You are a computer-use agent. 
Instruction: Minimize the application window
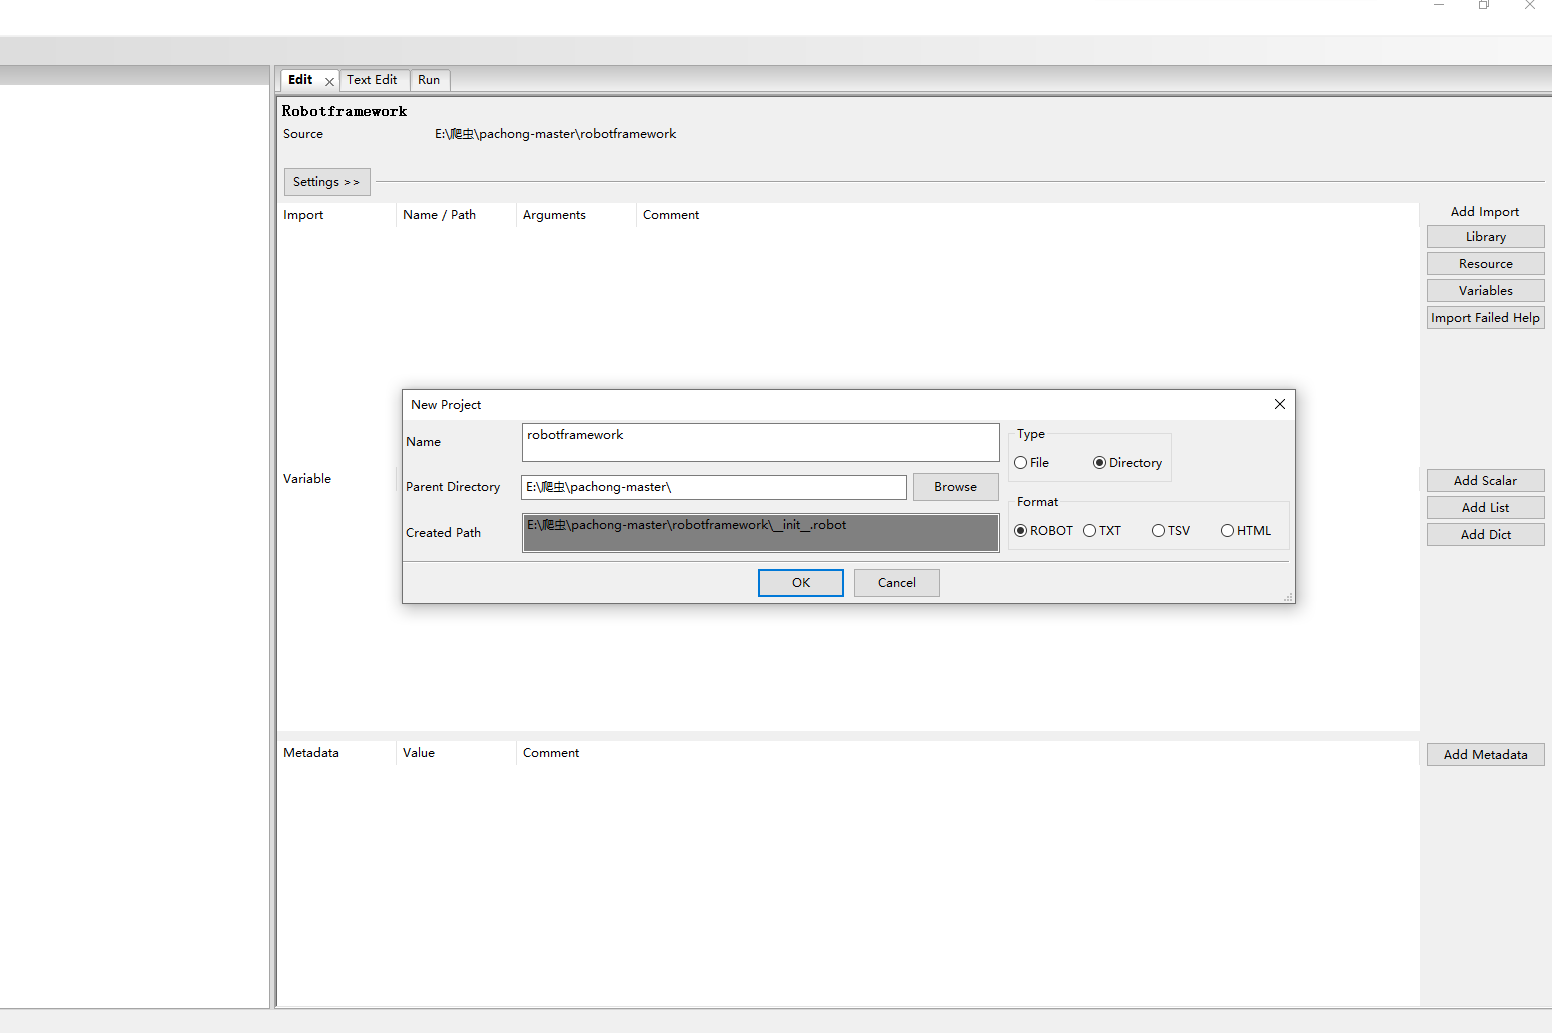pos(1439,6)
